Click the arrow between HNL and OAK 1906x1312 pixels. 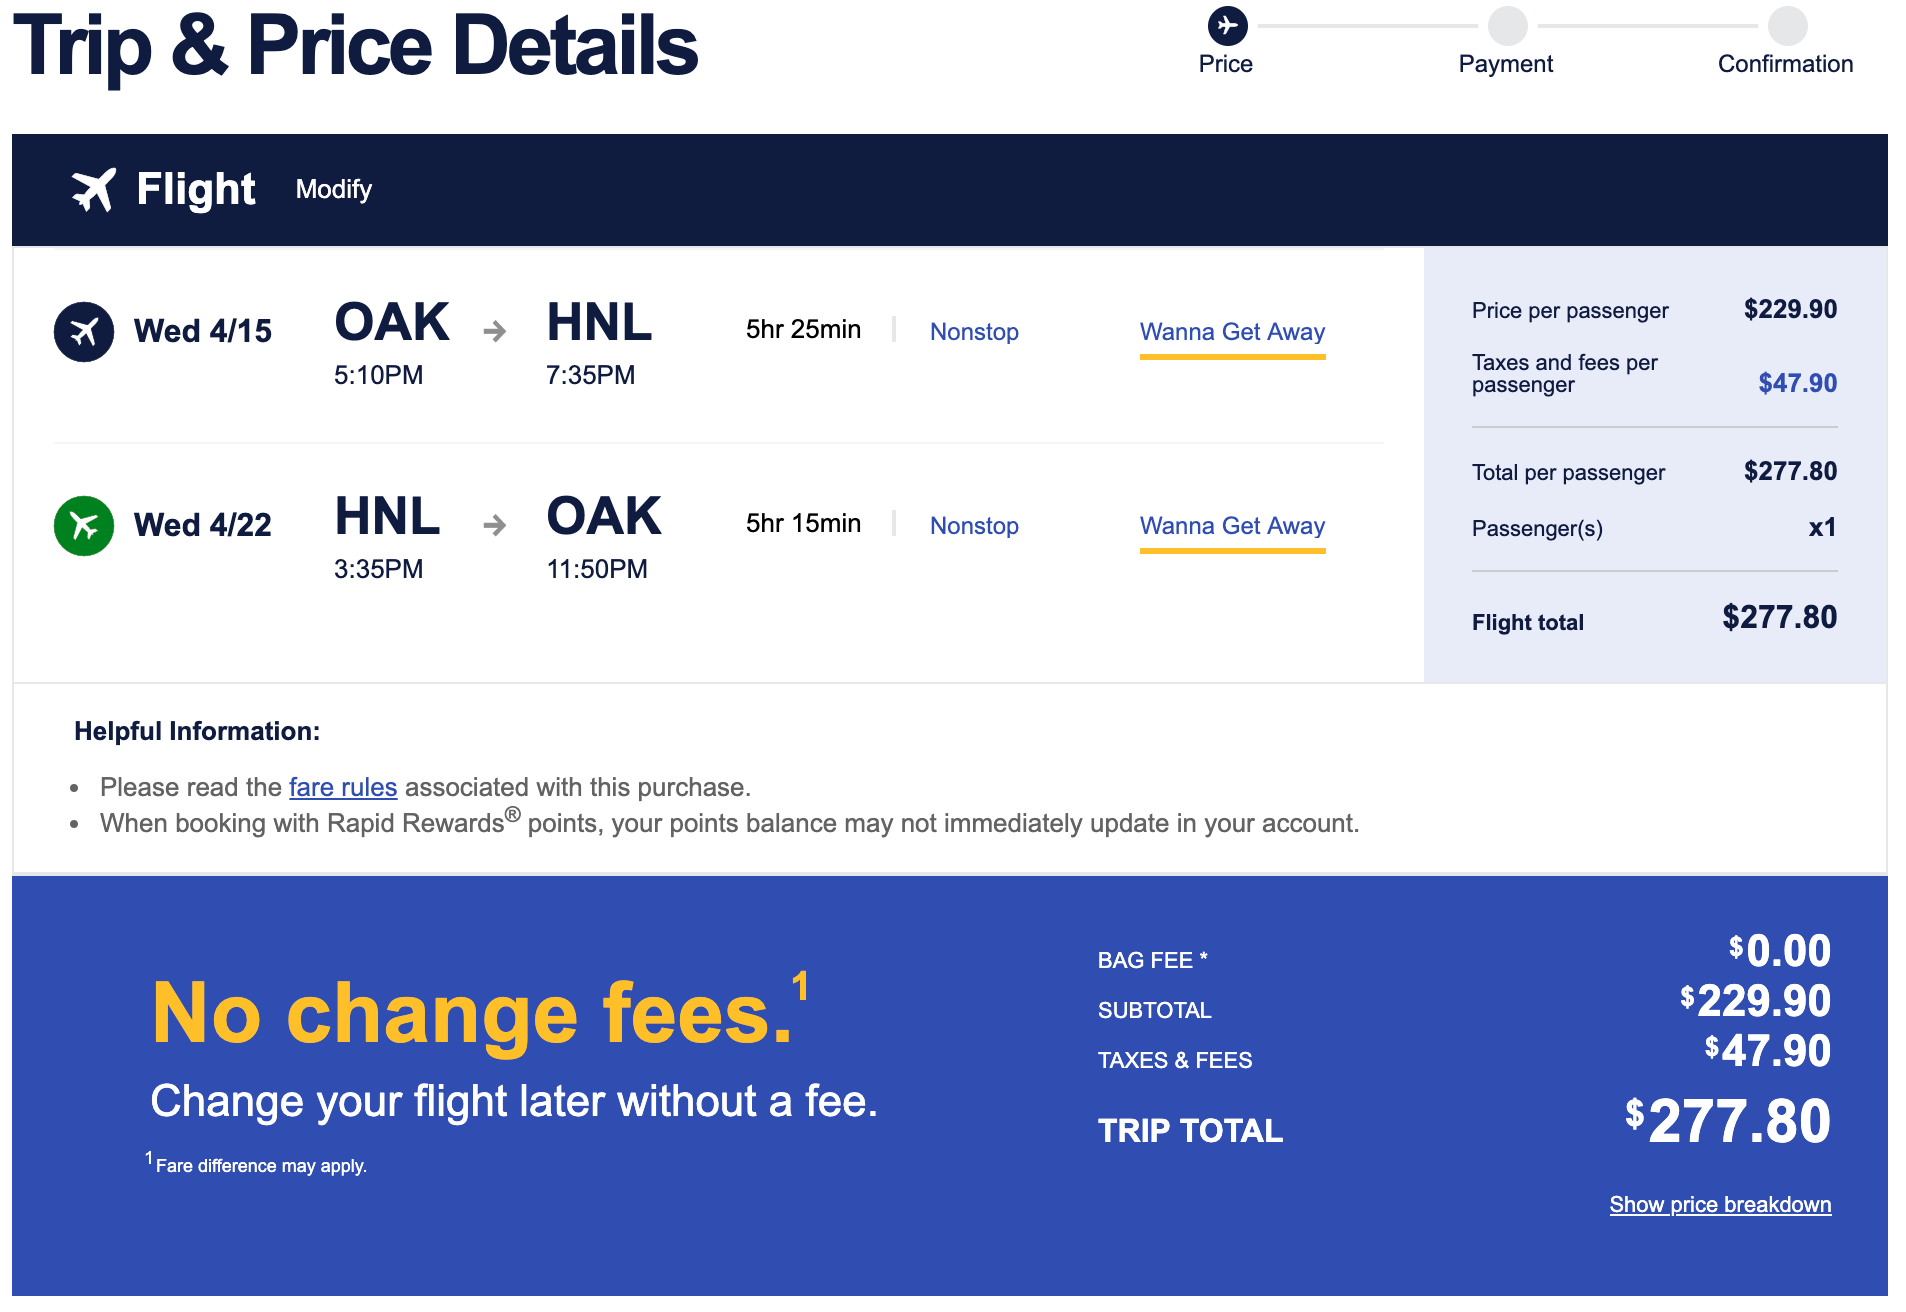[495, 525]
